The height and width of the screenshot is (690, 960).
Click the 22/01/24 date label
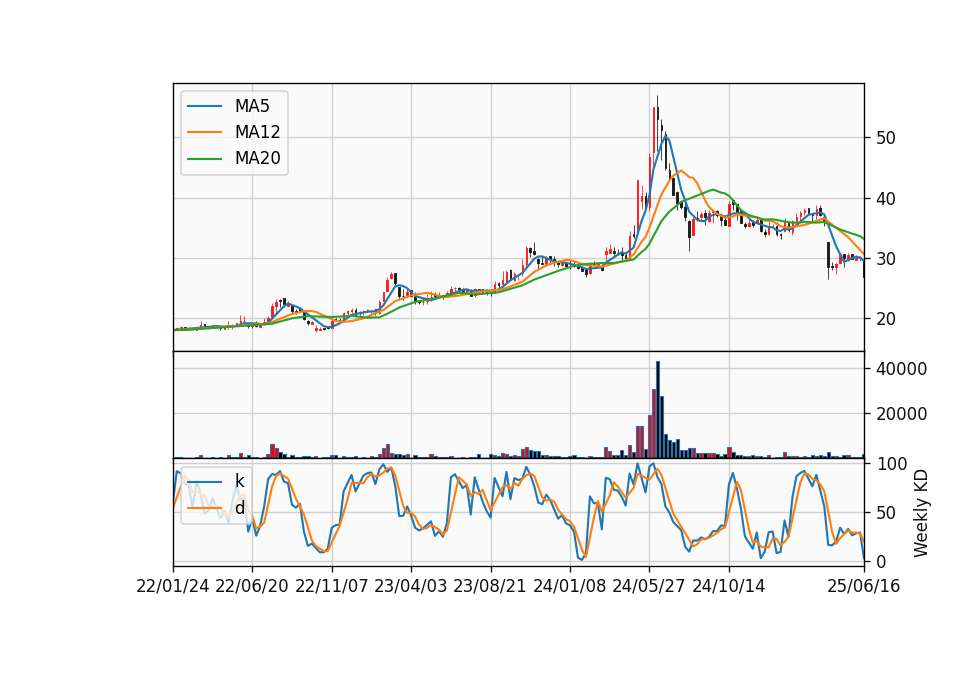point(173,586)
